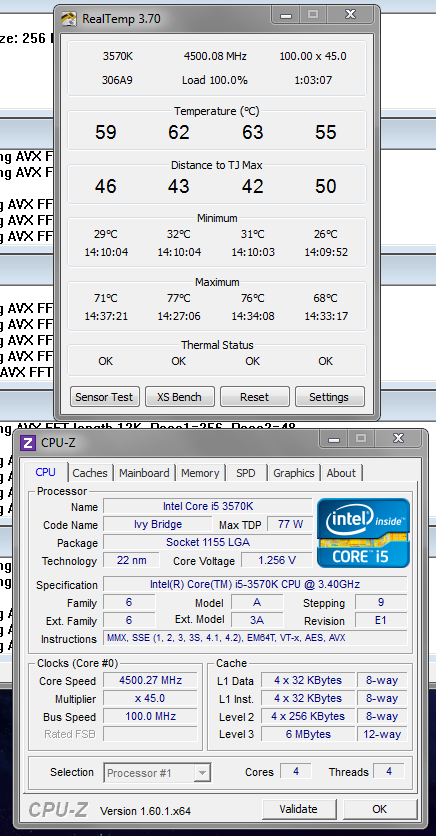The width and height of the screenshot is (436, 836).
Task: Click the 306A9 CPUID text
Action: (117, 81)
